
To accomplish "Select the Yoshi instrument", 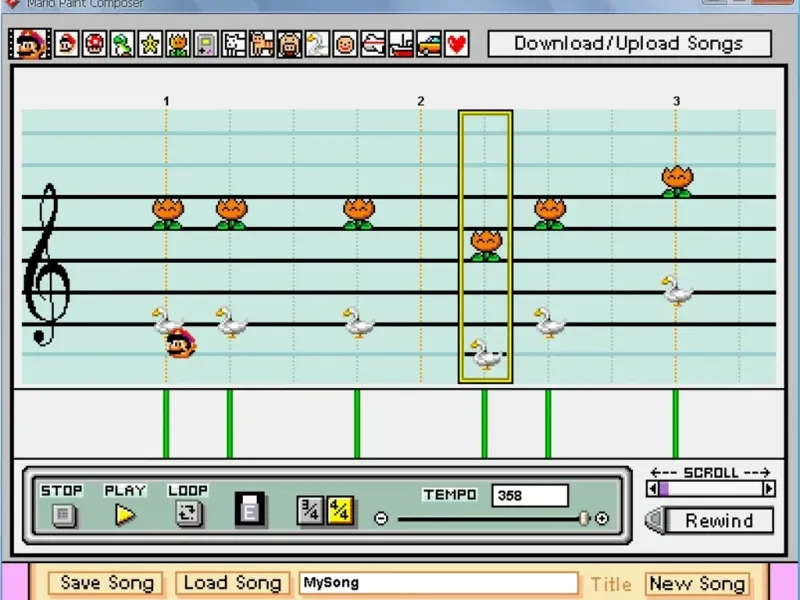I will tap(122, 44).
